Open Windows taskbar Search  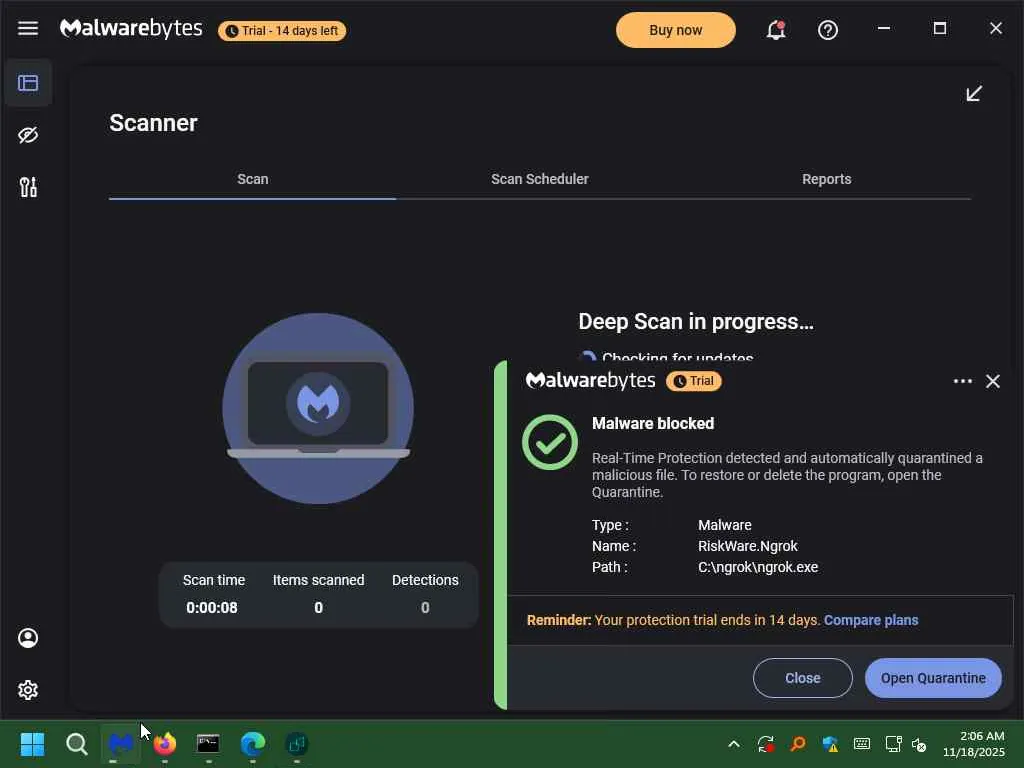click(x=76, y=744)
